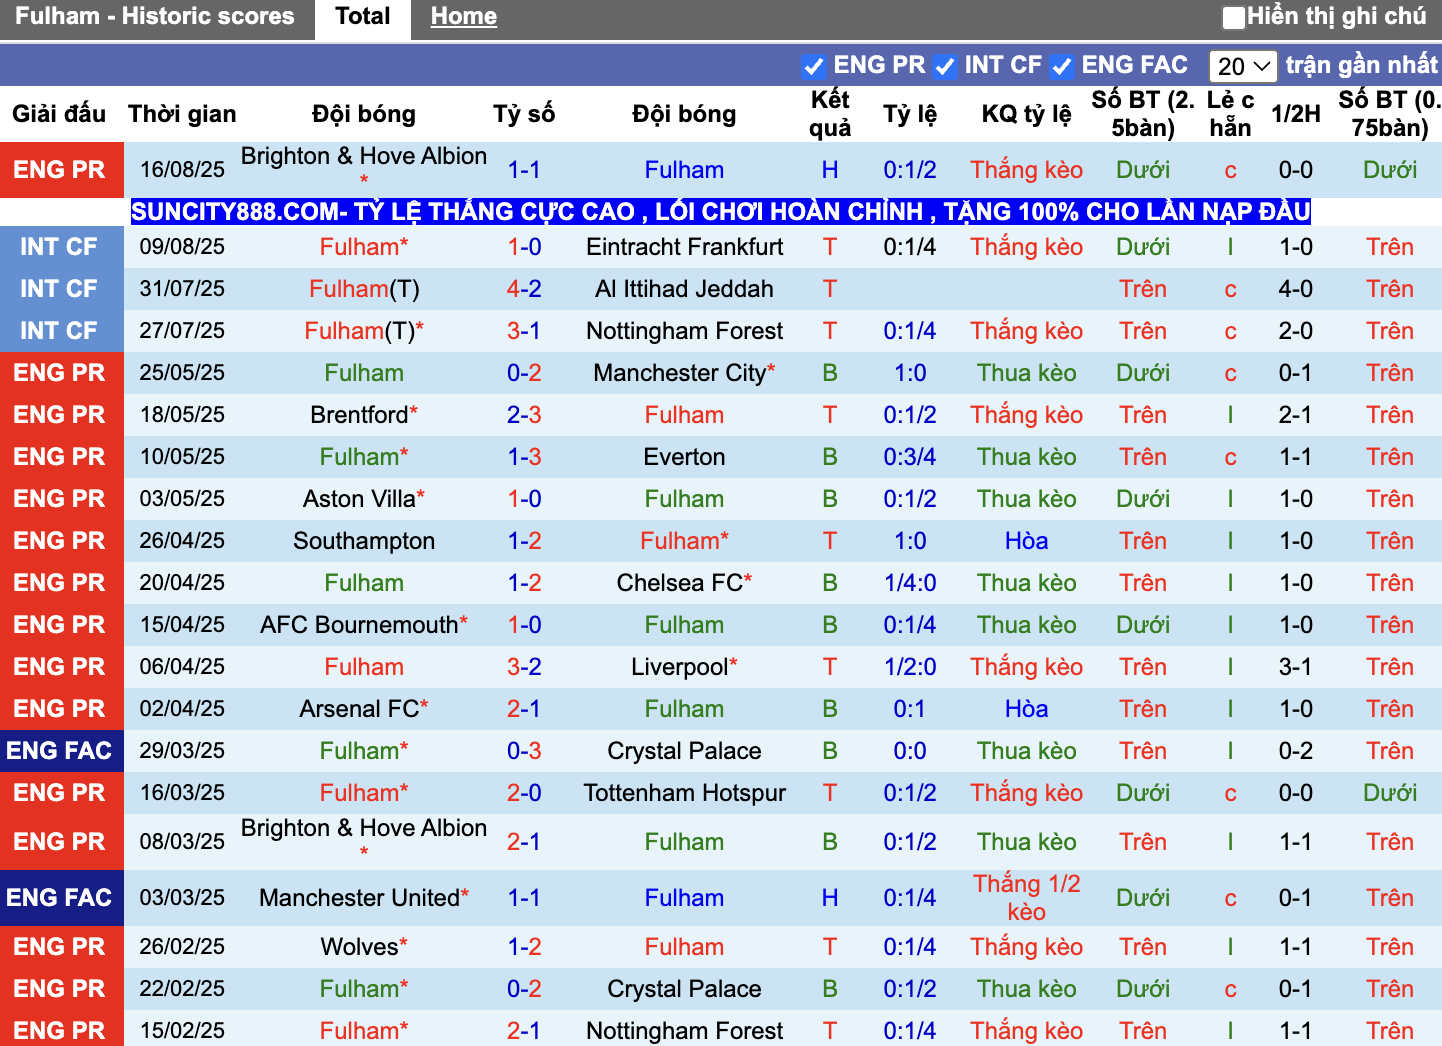Open Aston Villa team link

click(x=359, y=499)
